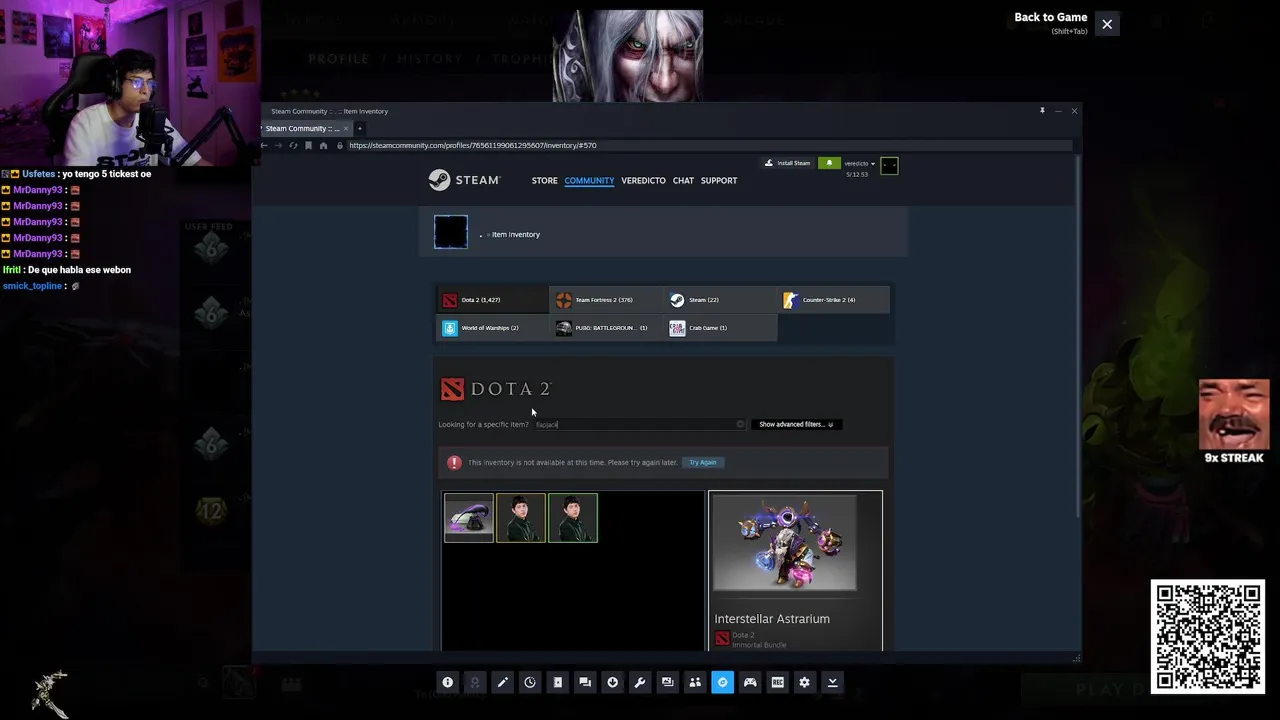Open the discussions chat-bubbles icon in overlay toolbar
The width and height of the screenshot is (1280, 720).
(585, 682)
